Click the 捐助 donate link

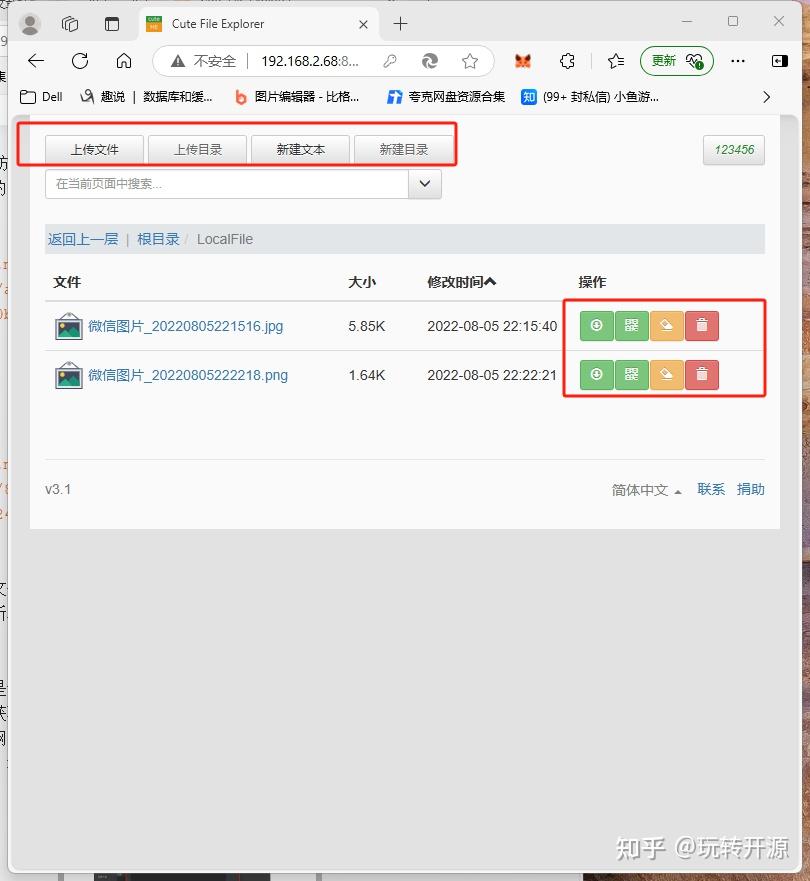(752, 489)
